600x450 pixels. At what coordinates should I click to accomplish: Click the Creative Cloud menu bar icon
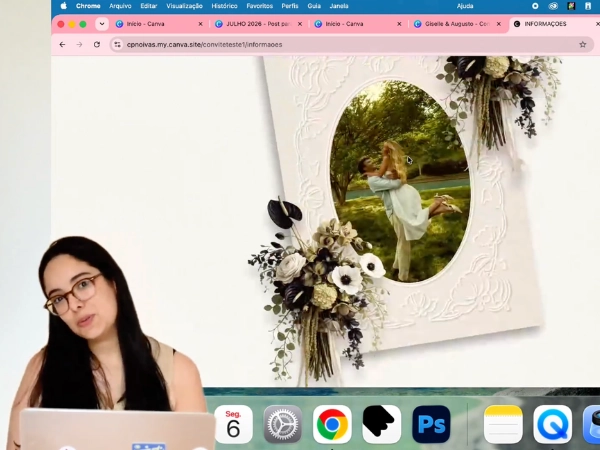553,6
